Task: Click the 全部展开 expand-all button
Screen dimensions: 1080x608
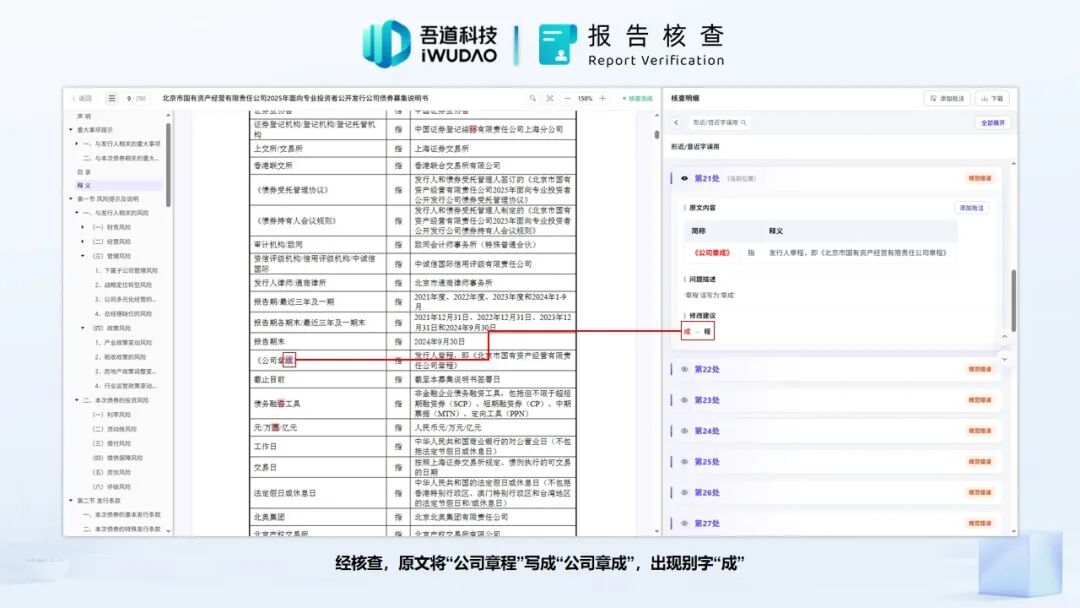Action: (x=993, y=123)
